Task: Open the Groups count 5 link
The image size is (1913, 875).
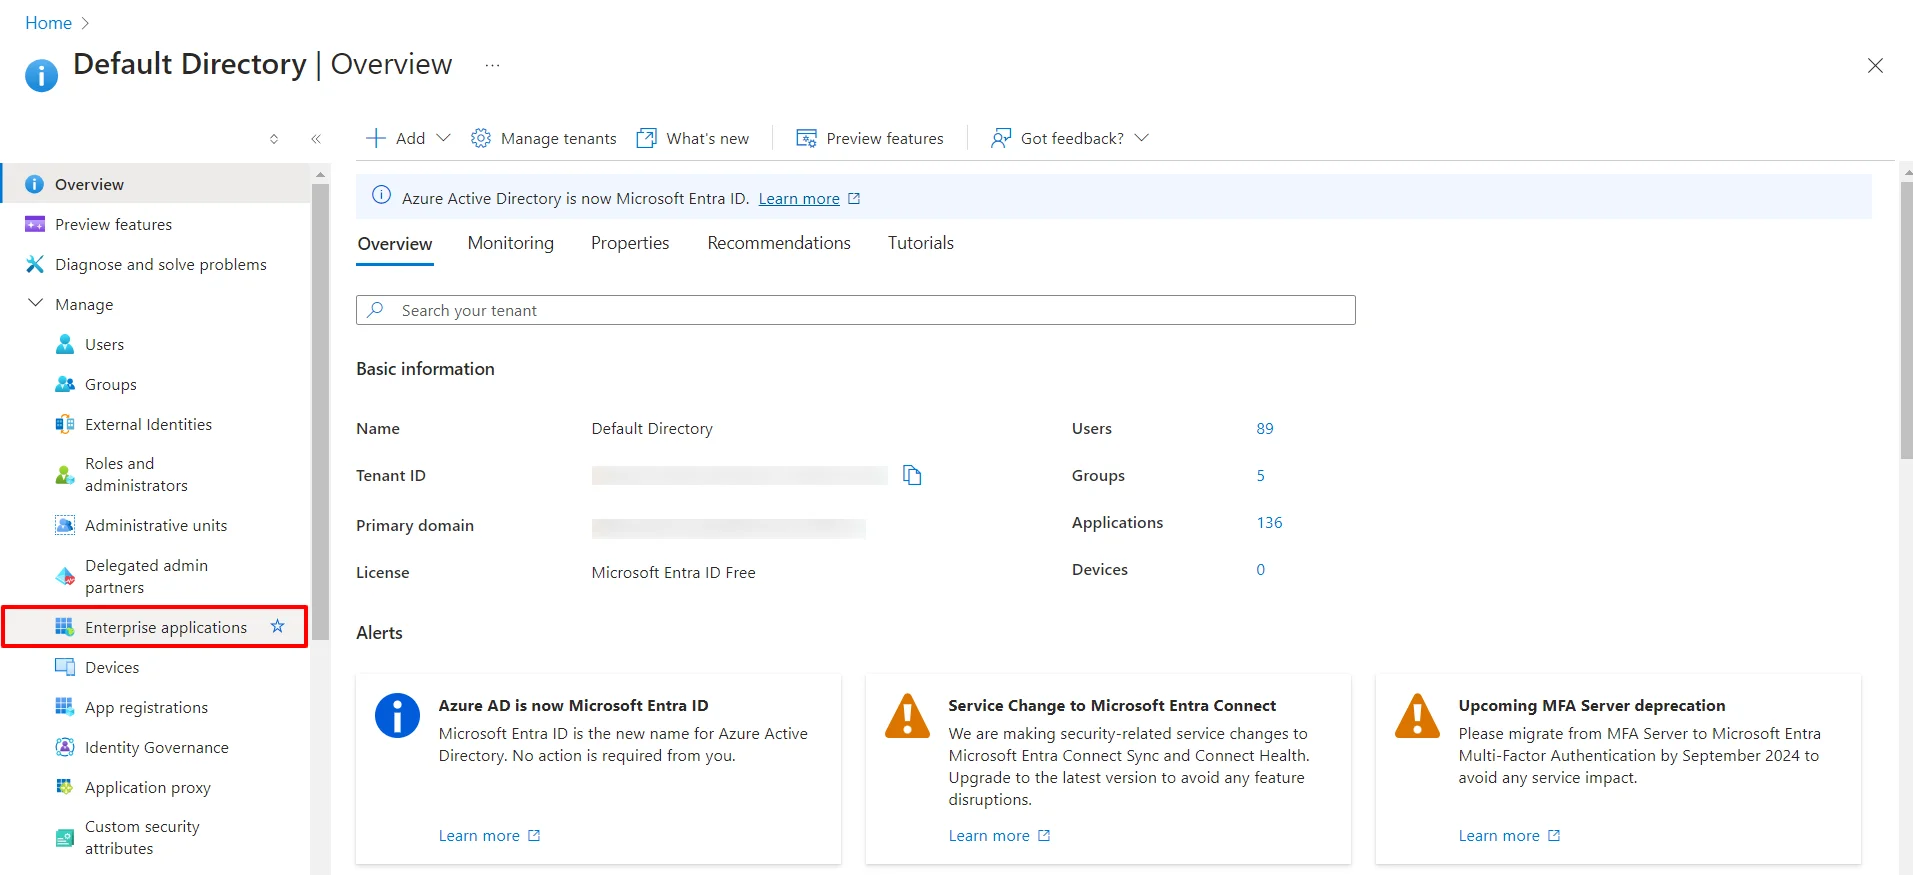Action: [x=1261, y=475]
